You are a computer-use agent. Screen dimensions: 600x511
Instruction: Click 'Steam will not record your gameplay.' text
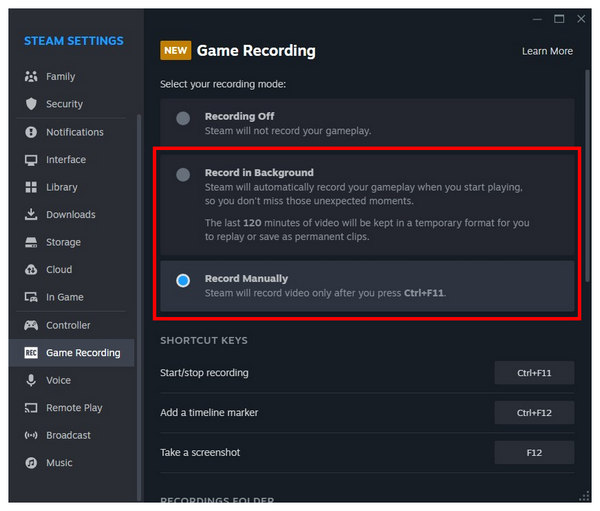pyautogui.click(x=288, y=131)
